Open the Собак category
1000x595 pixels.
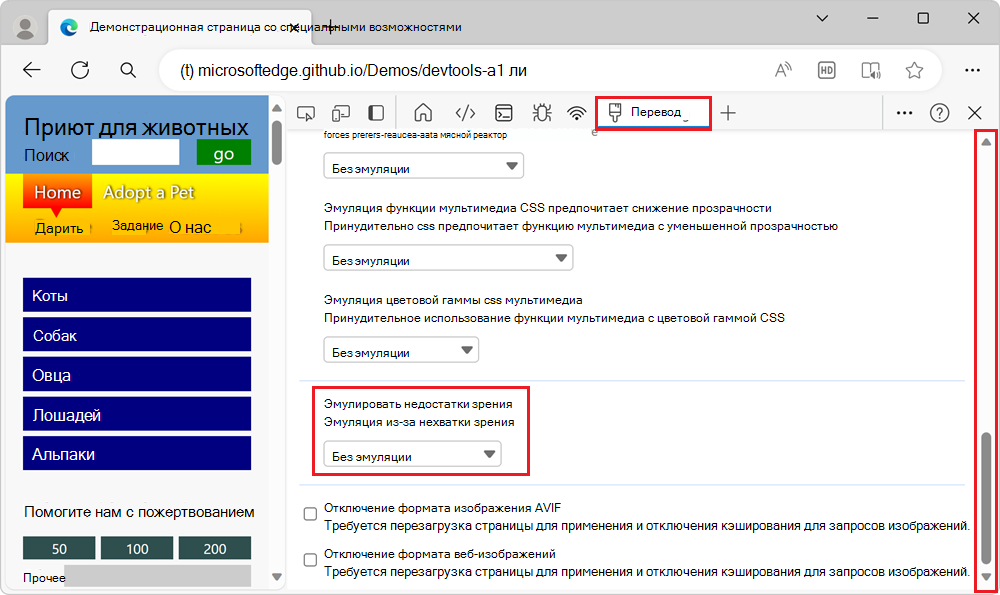click(x=137, y=334)
